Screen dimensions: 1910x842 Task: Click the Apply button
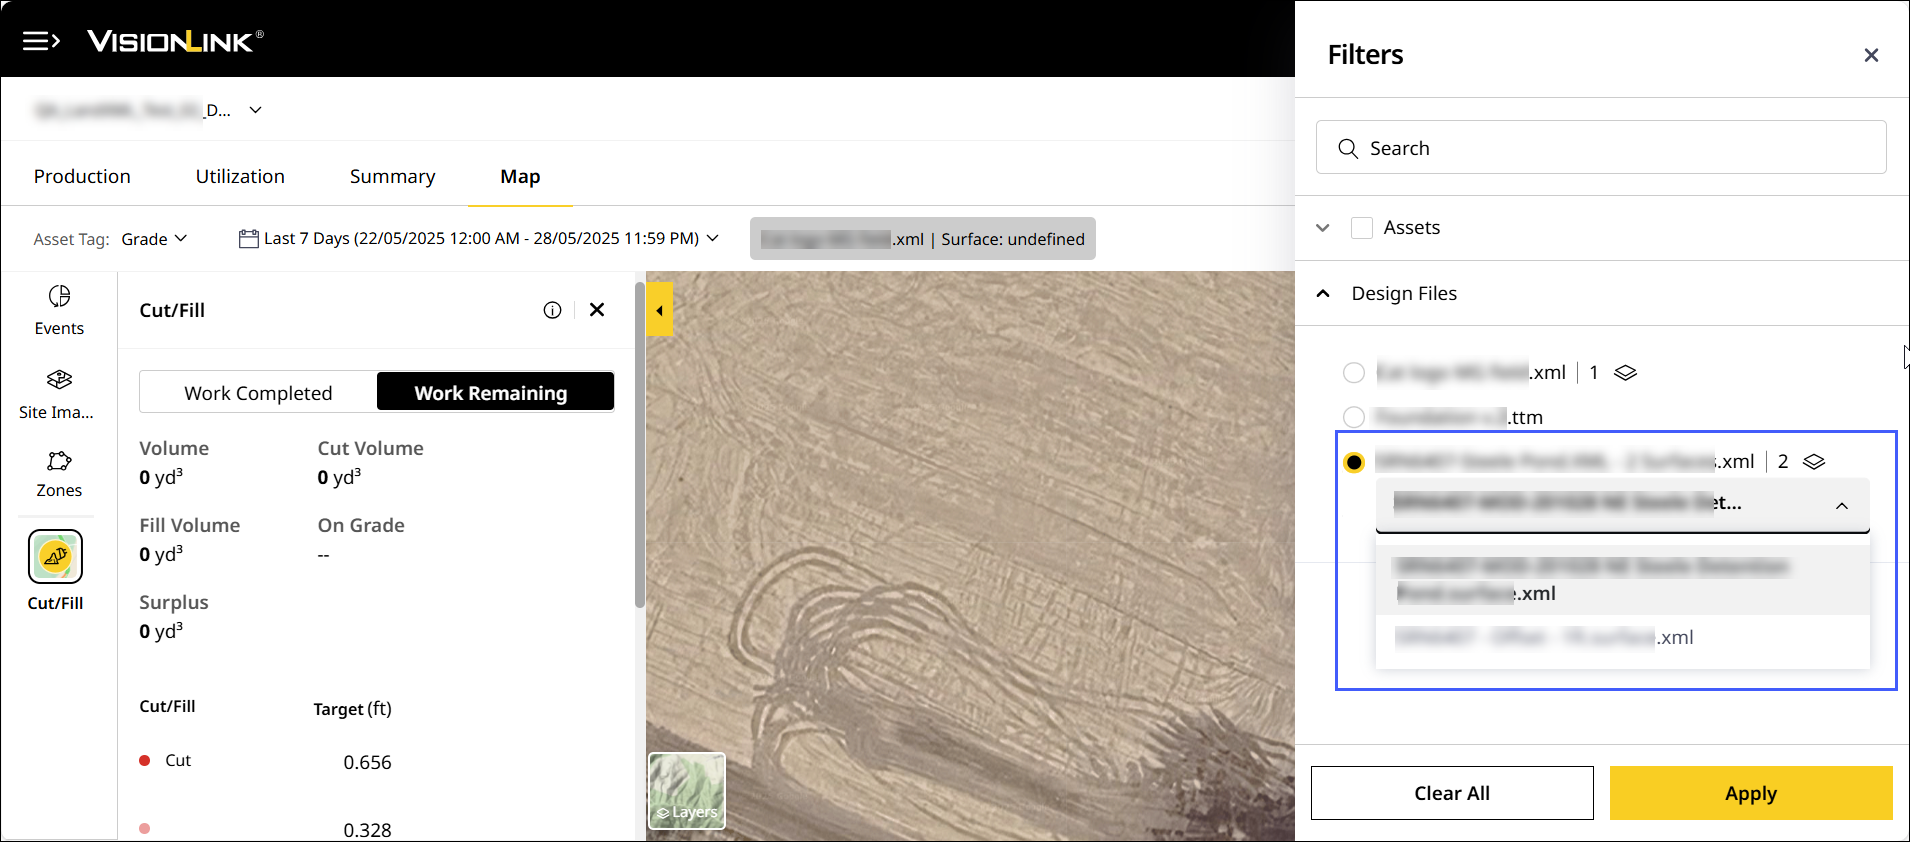click(x=1750, y=793)
